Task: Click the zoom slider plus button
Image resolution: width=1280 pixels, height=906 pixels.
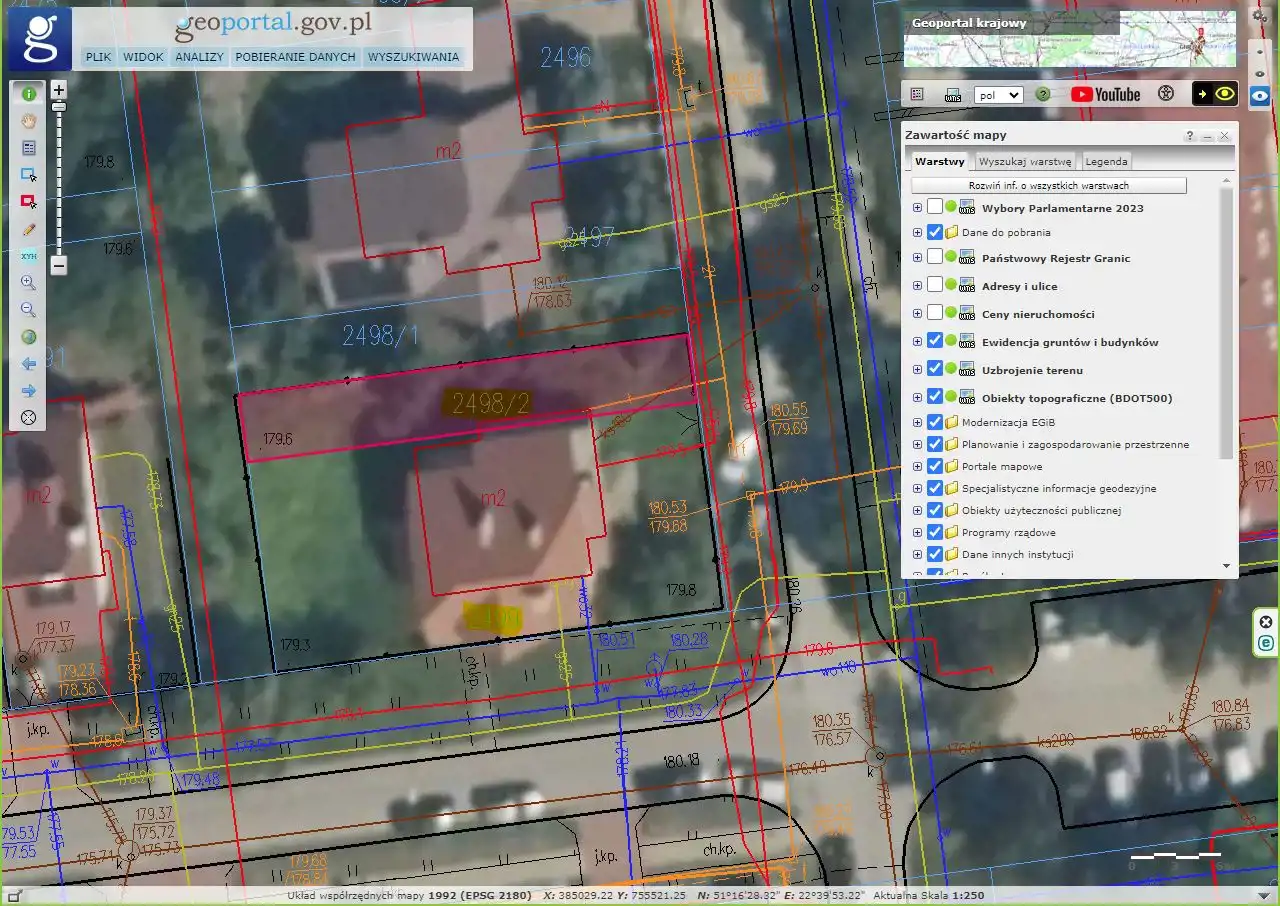Action: [59, 90]
